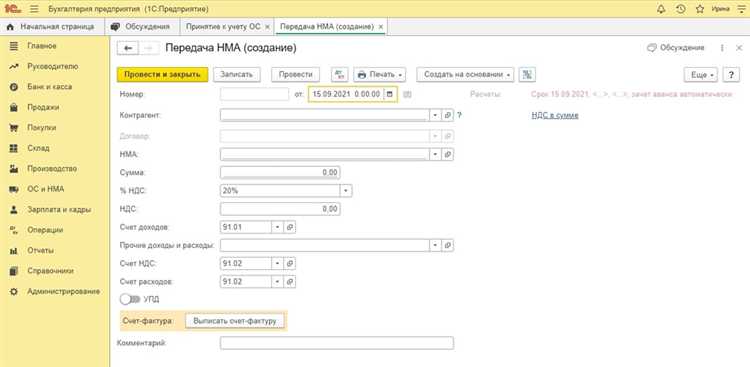The image size is (750, 367).
Task: Expand the НМА field dropdown arrow
Action: (x=435, y=155)
